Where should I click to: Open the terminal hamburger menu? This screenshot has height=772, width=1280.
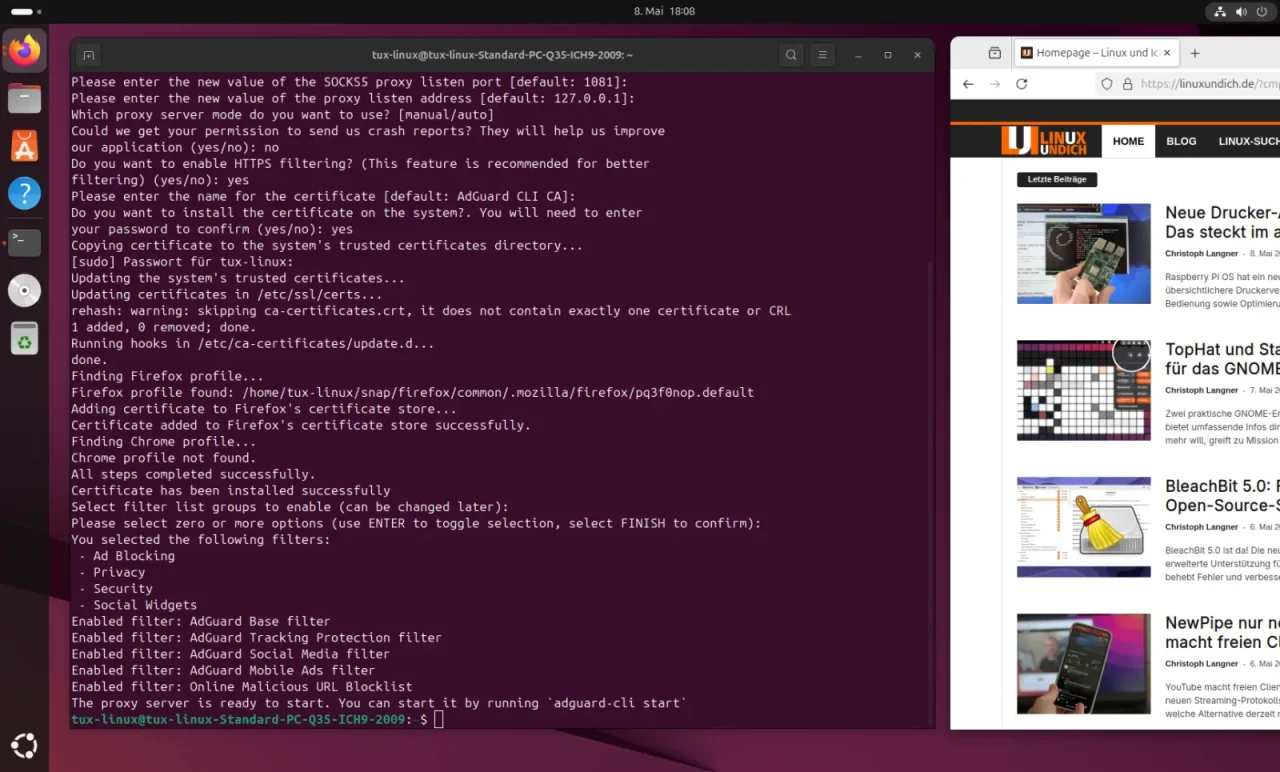pyautogui.click(x=822, y=55)
